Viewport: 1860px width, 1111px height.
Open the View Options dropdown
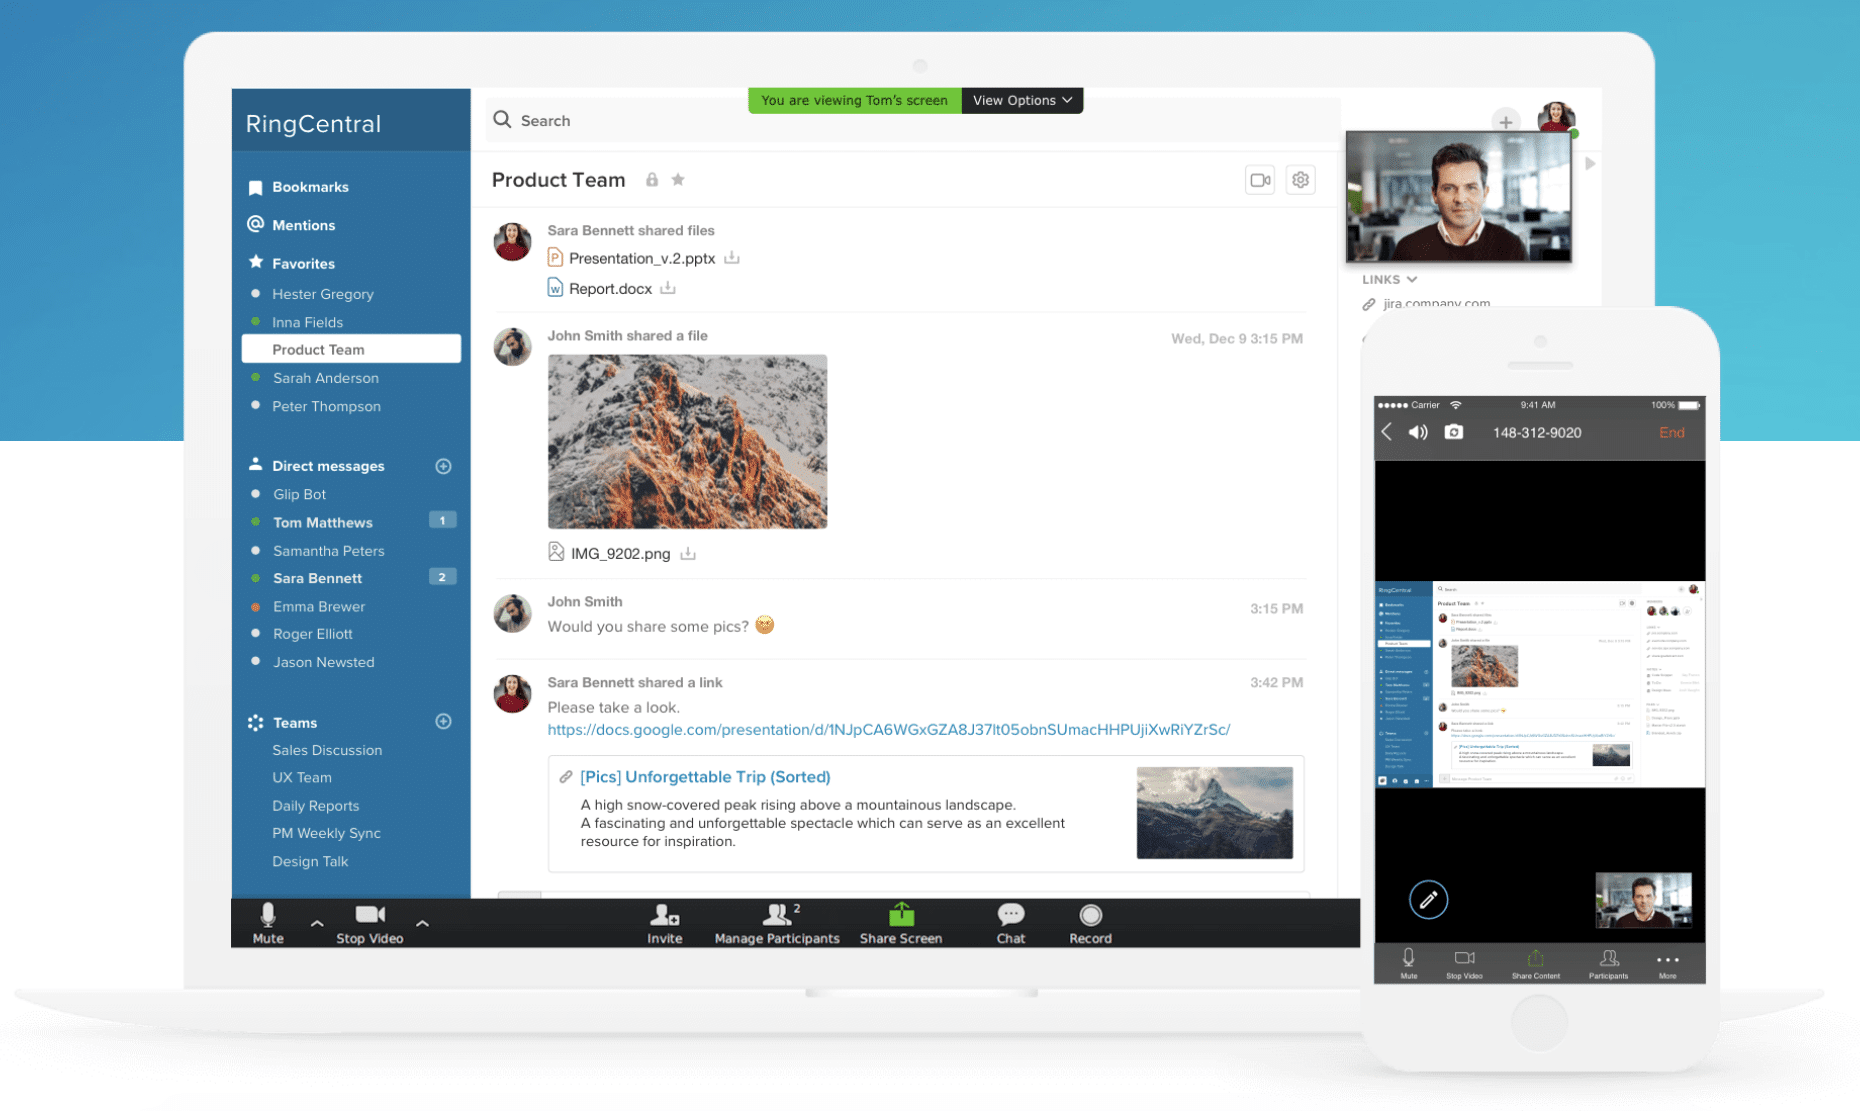pyautogui.click(x=1021, y=100)
